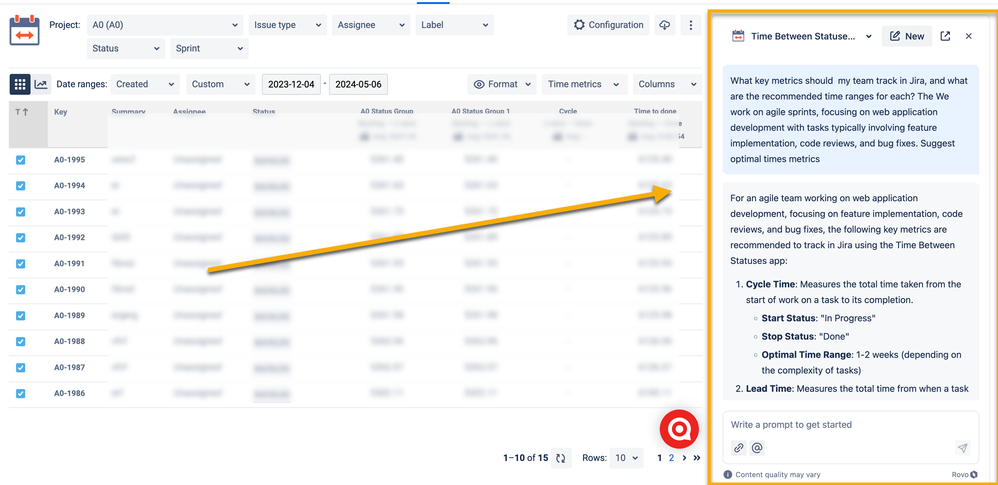Click the refresh icon next to 1–10 of 15
Viewport: 998px width, 485px height.
(561, 458)
